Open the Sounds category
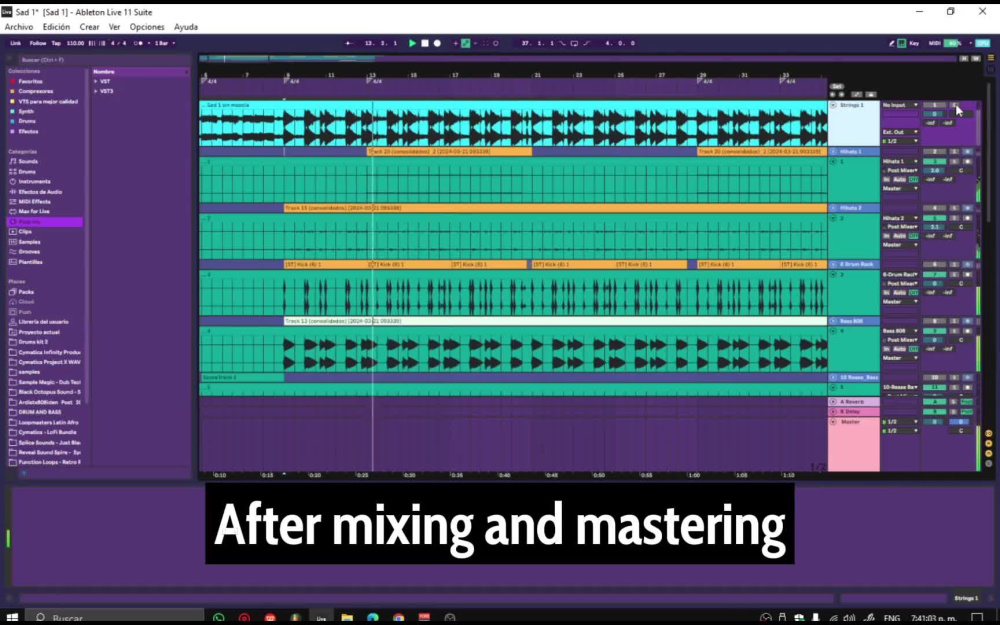 click(27, 161)
